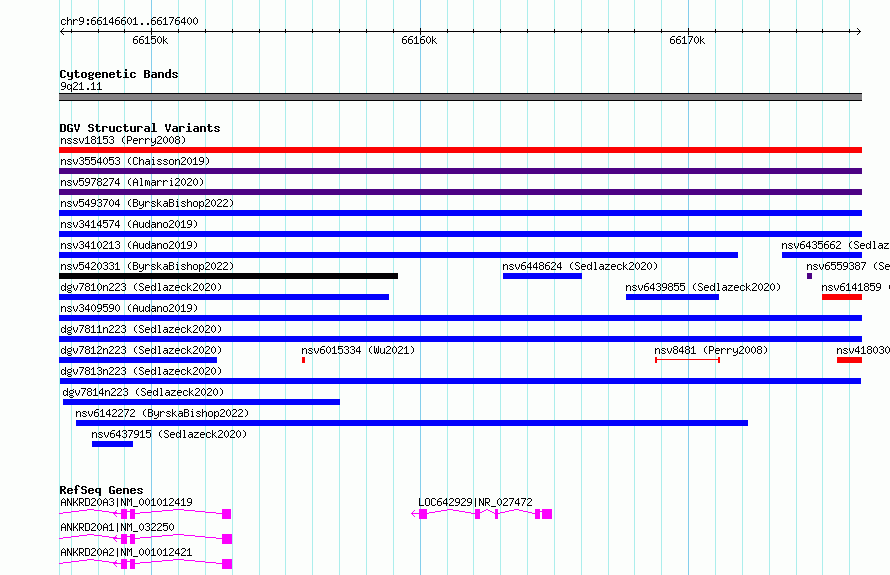
Task: Open the dgv7813n223 (Sedlazeck2020) label
Action: coord(141,371)
